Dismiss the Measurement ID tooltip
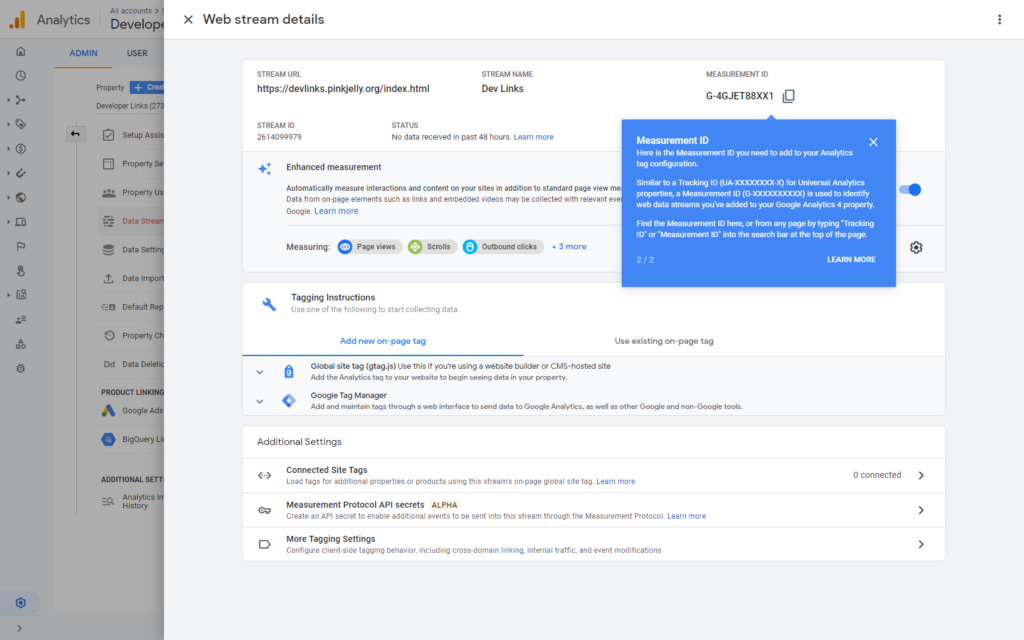1024x640 pixels. click(x=873, y=142)
